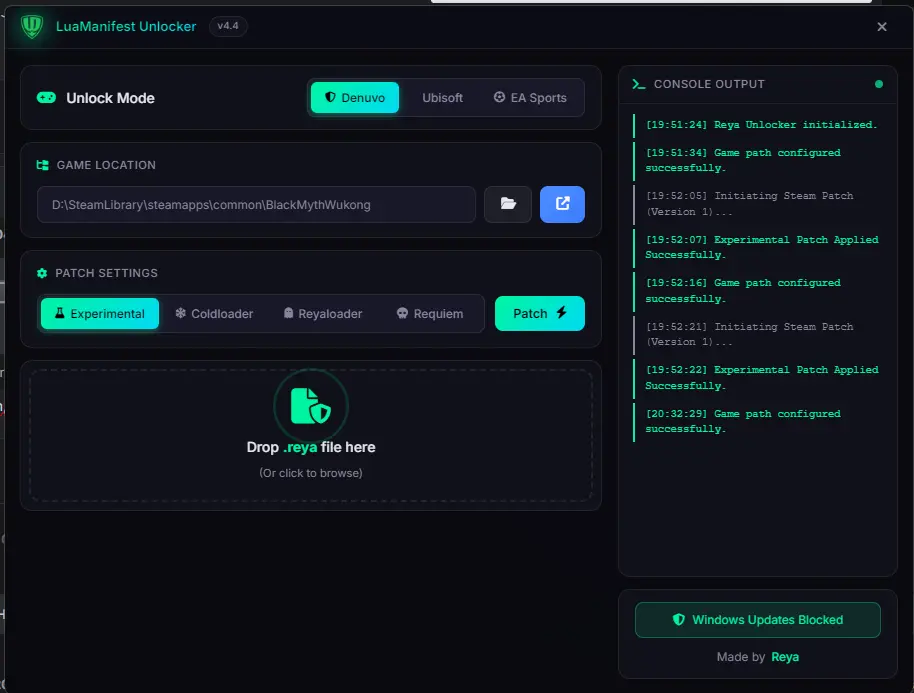Click the v4.4 version badge
914x693 pixels.
[x=228, y=26]
